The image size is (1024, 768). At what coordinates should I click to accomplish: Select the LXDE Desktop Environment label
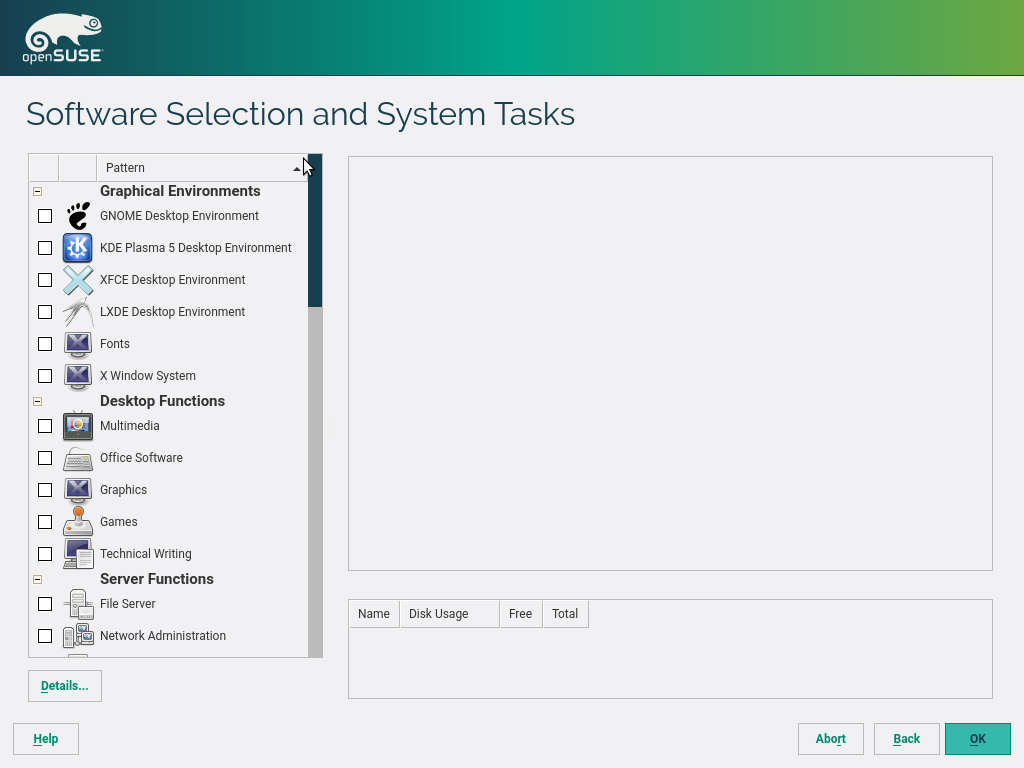[172, 312]
